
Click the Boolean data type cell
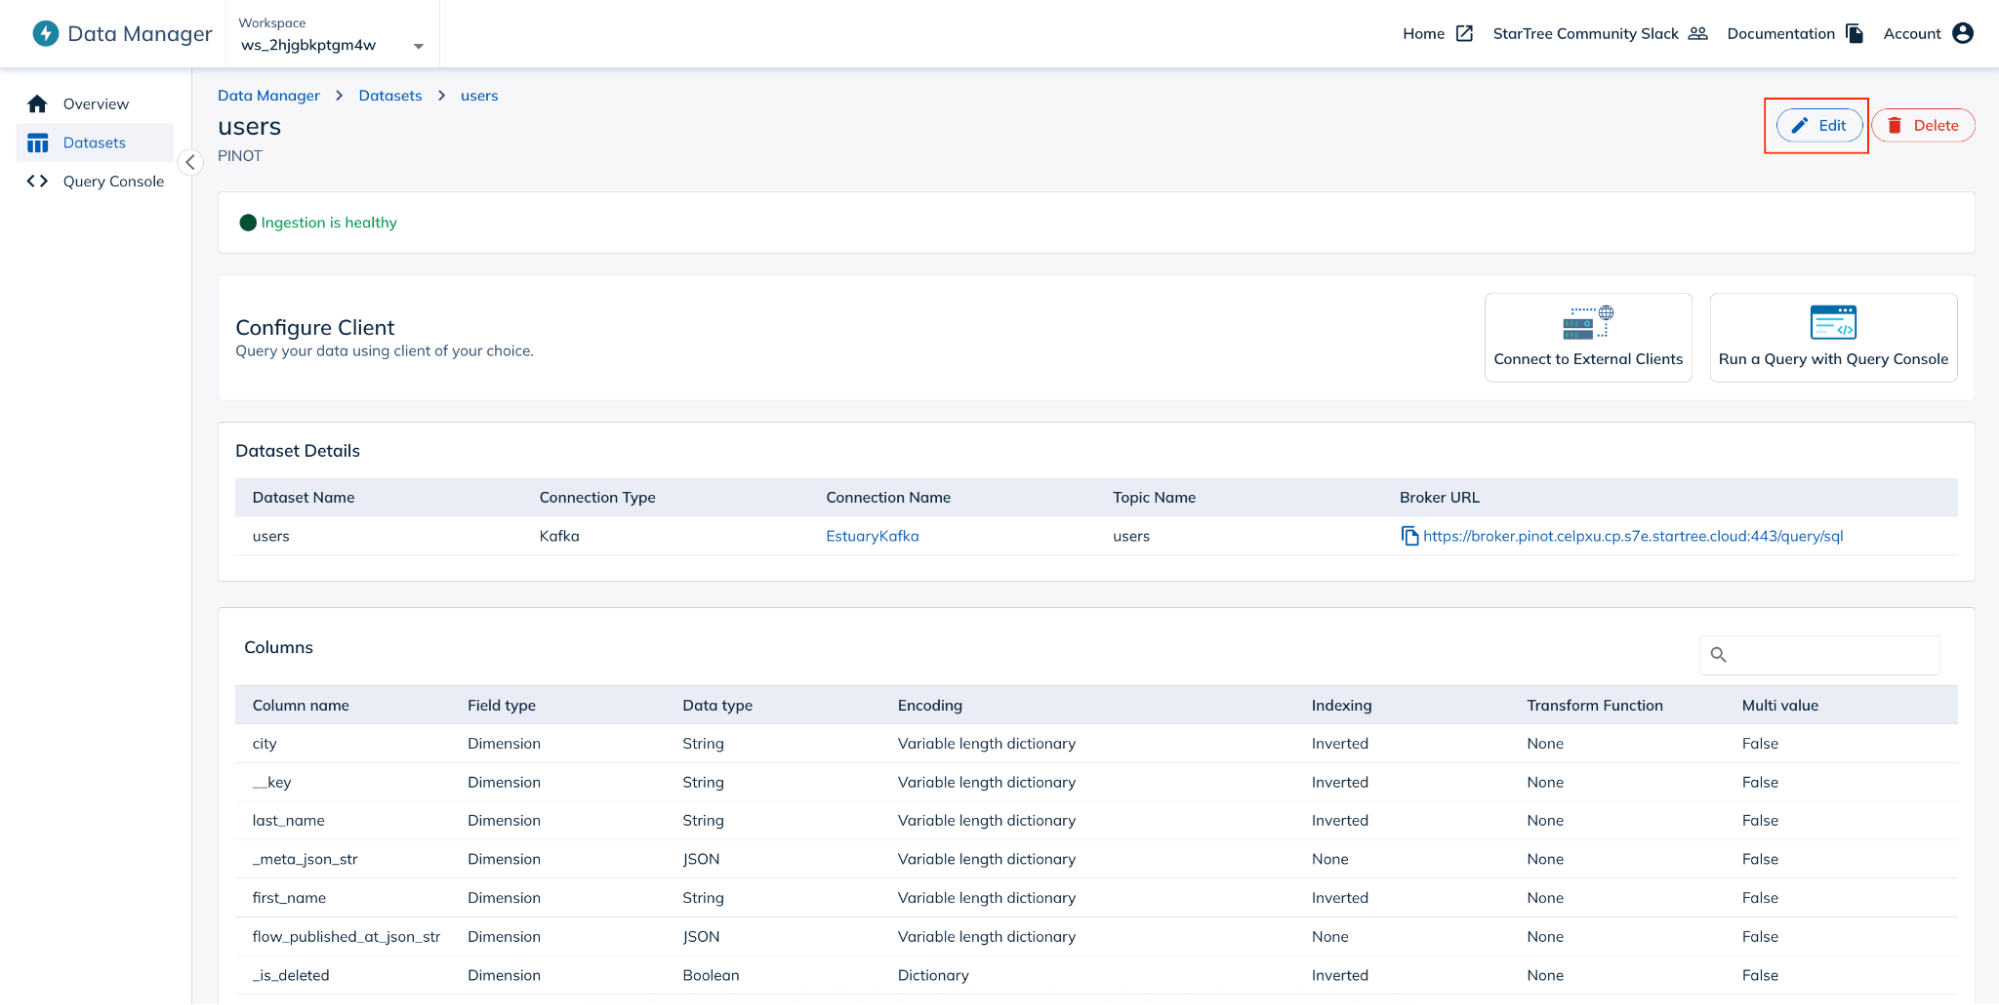pos(710,976)
